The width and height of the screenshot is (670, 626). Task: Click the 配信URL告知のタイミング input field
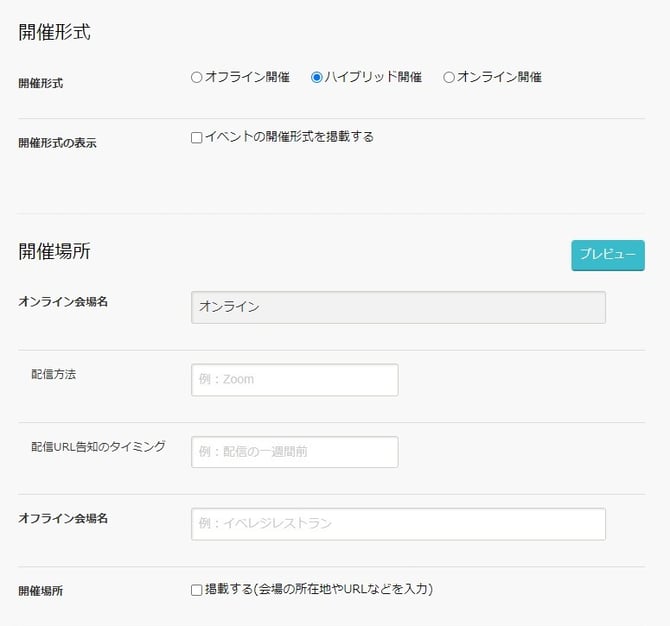pyautogui.click(x=295, y=452)
